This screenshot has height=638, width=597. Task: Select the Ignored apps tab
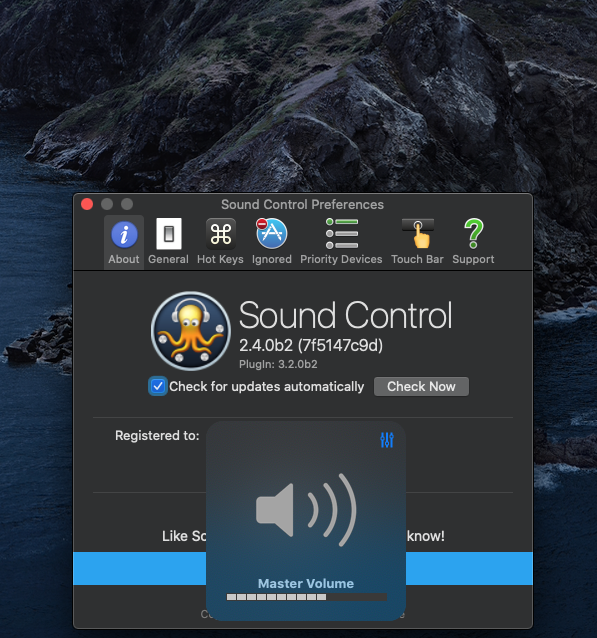click(271, 242)
